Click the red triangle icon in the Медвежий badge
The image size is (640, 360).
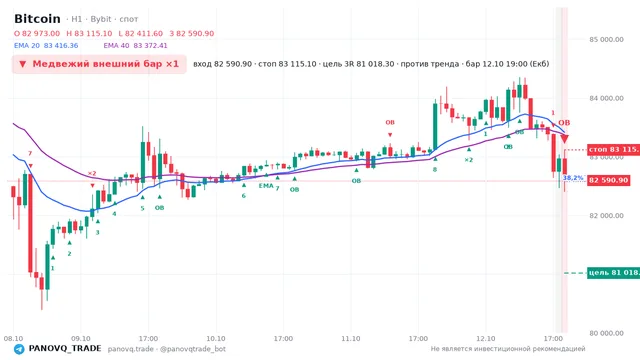coord(23,64)
